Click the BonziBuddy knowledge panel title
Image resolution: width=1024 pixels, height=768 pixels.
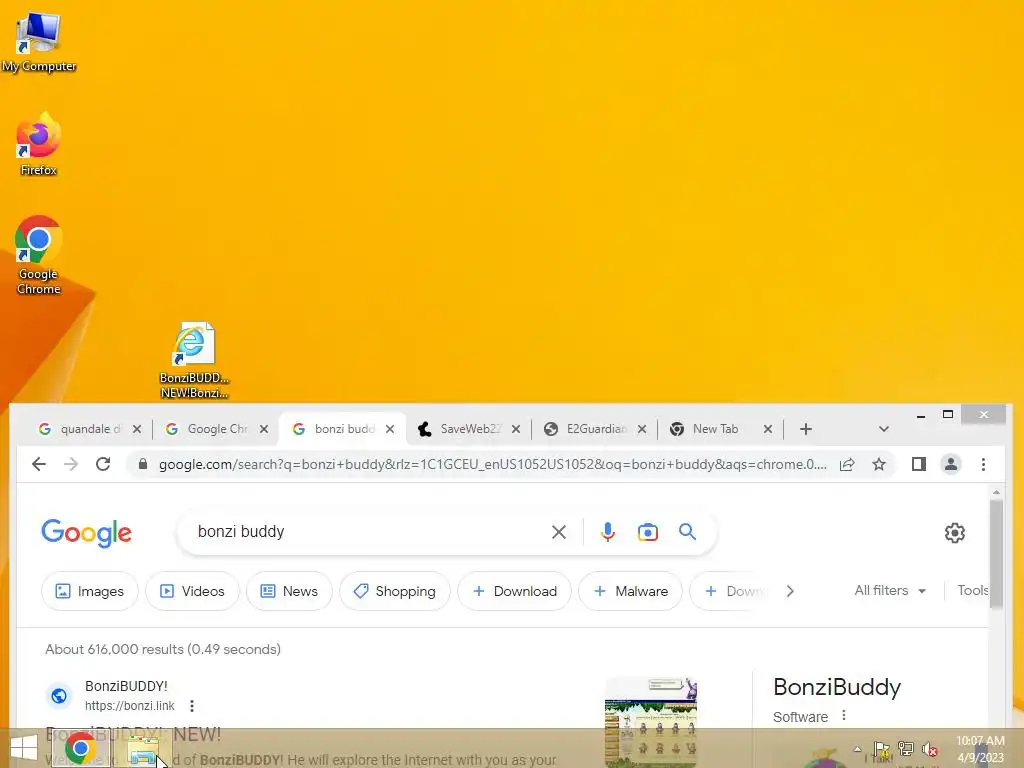(837, 687)
